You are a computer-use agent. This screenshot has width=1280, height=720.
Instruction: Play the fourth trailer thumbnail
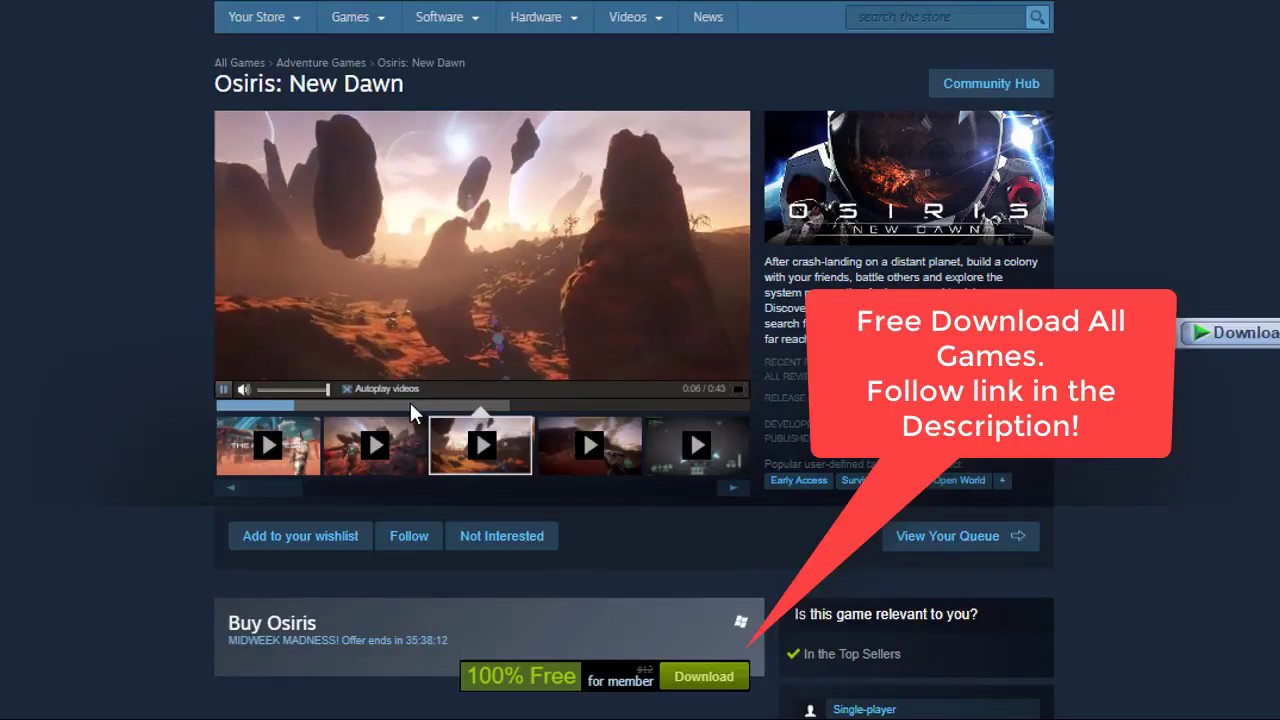point(589,445)
